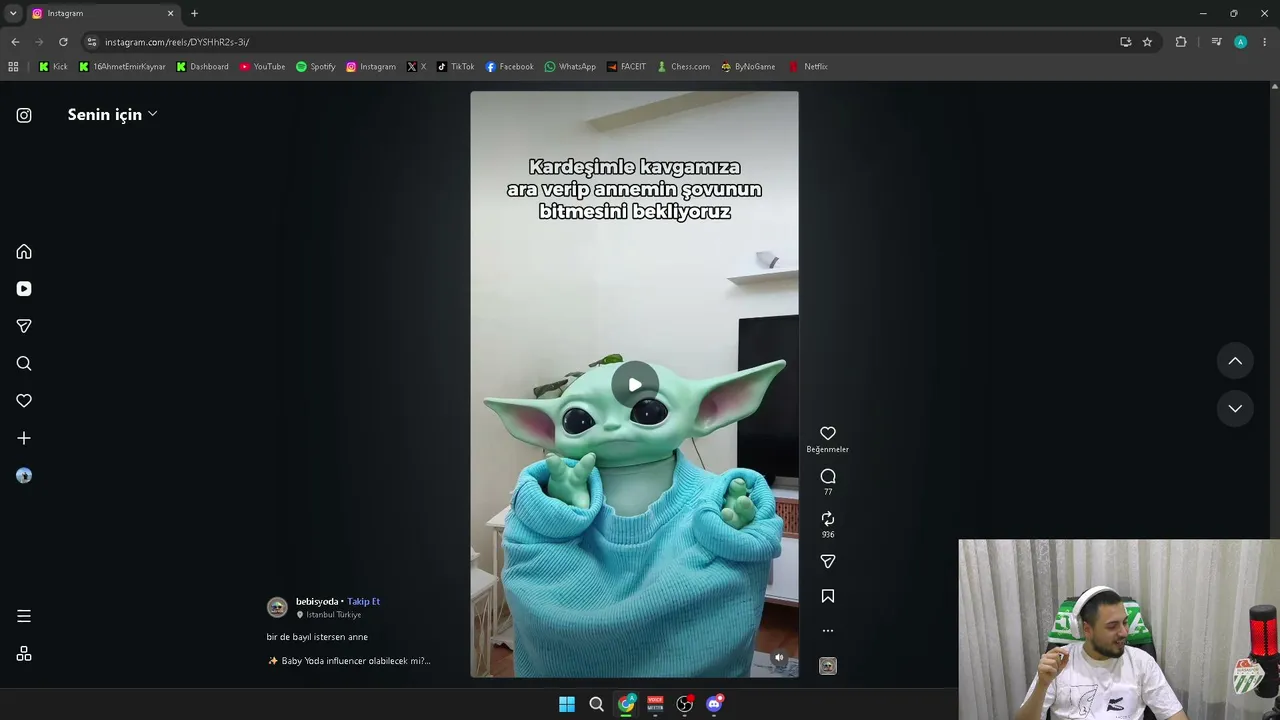The height and width of the screenshot is (720, 1280).
Task: Open your profile avatar in the sidebar
Action: point(24,476)
